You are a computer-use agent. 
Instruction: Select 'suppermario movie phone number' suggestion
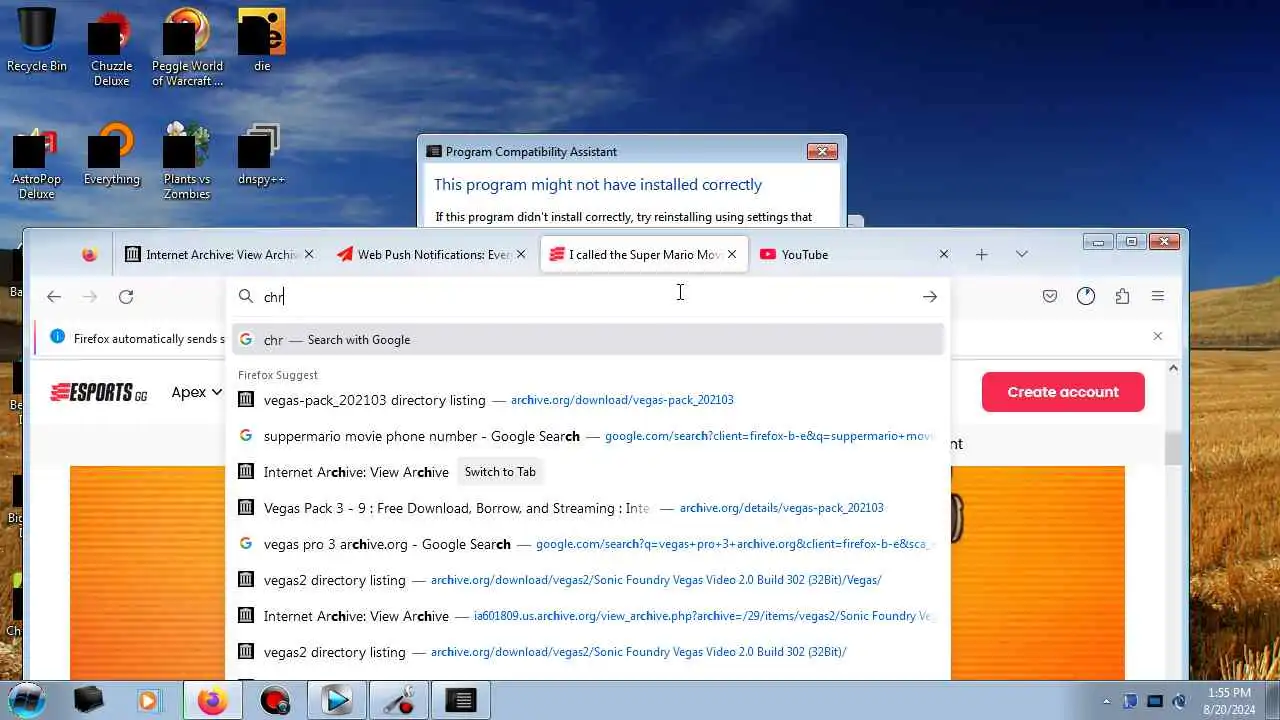[x=588, y=436]
